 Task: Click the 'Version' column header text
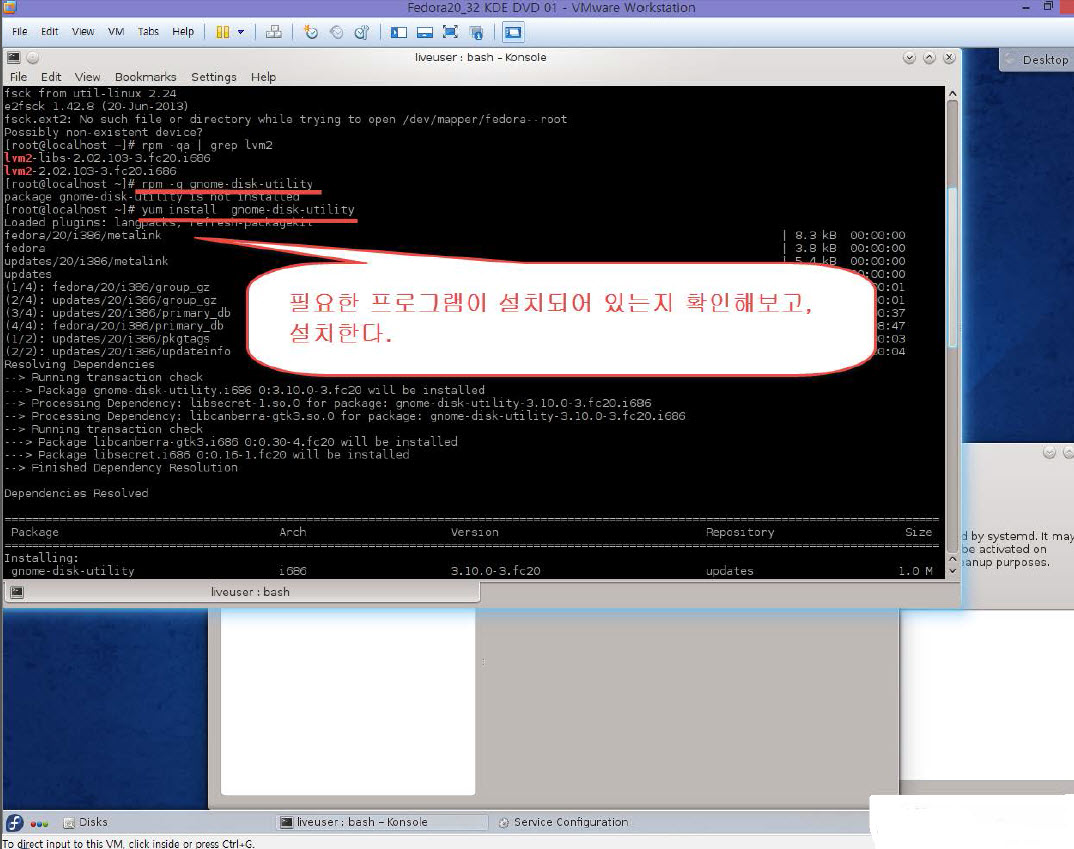[x=474, y=532]
